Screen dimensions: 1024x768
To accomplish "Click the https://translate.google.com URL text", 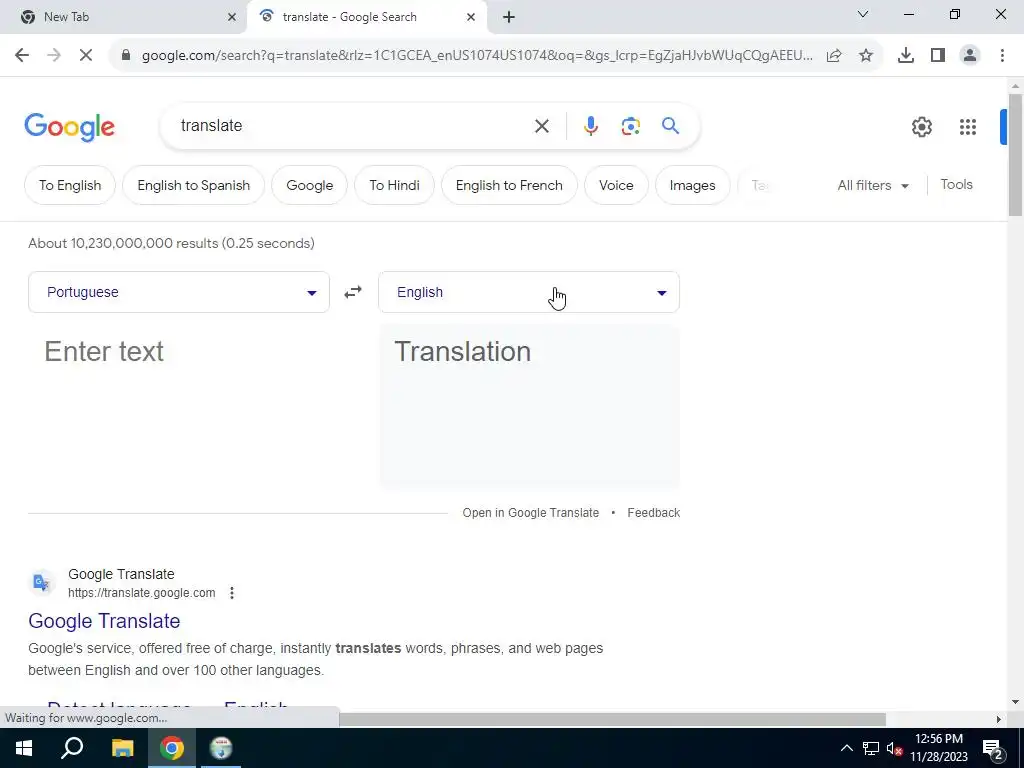I will coord(142,593).
